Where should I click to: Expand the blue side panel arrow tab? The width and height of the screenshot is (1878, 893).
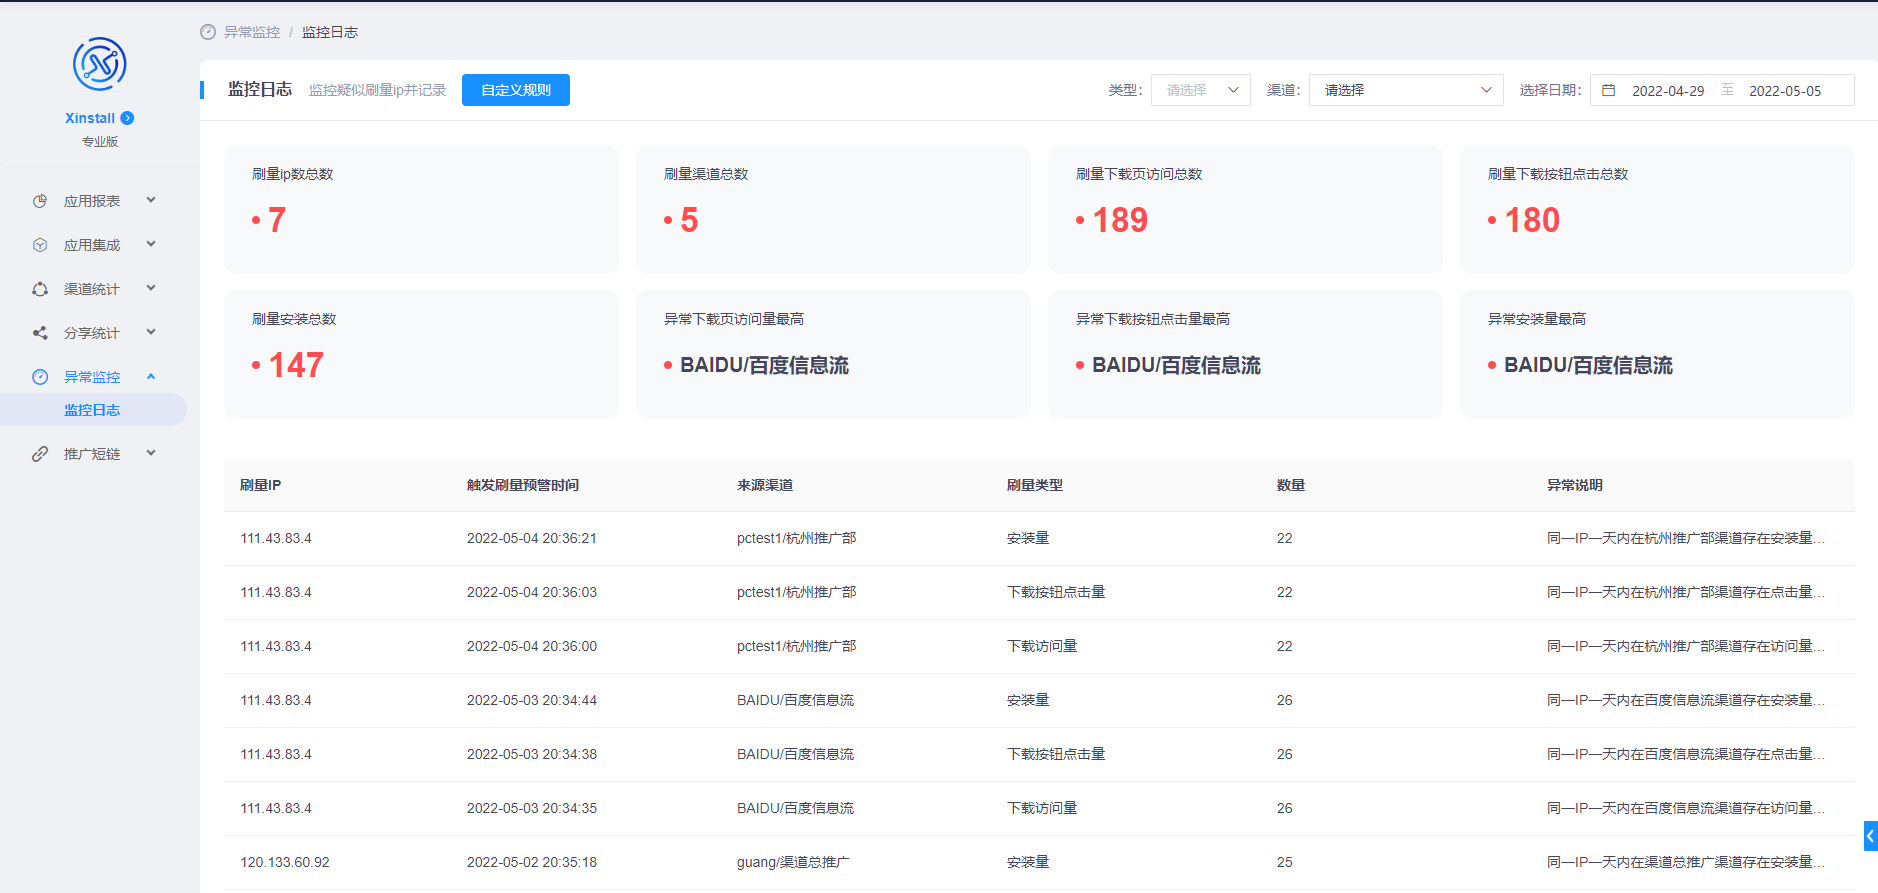(x=1870, y=836)
